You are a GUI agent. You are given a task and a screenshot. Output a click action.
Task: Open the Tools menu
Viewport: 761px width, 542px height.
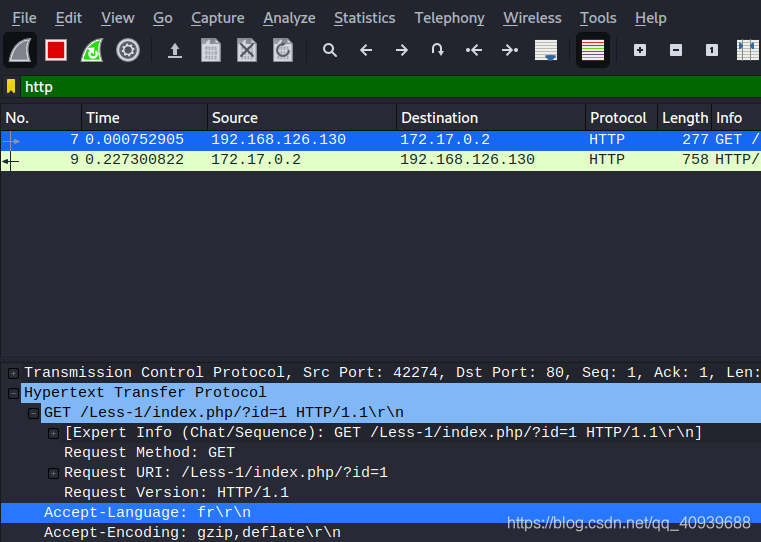598,18
